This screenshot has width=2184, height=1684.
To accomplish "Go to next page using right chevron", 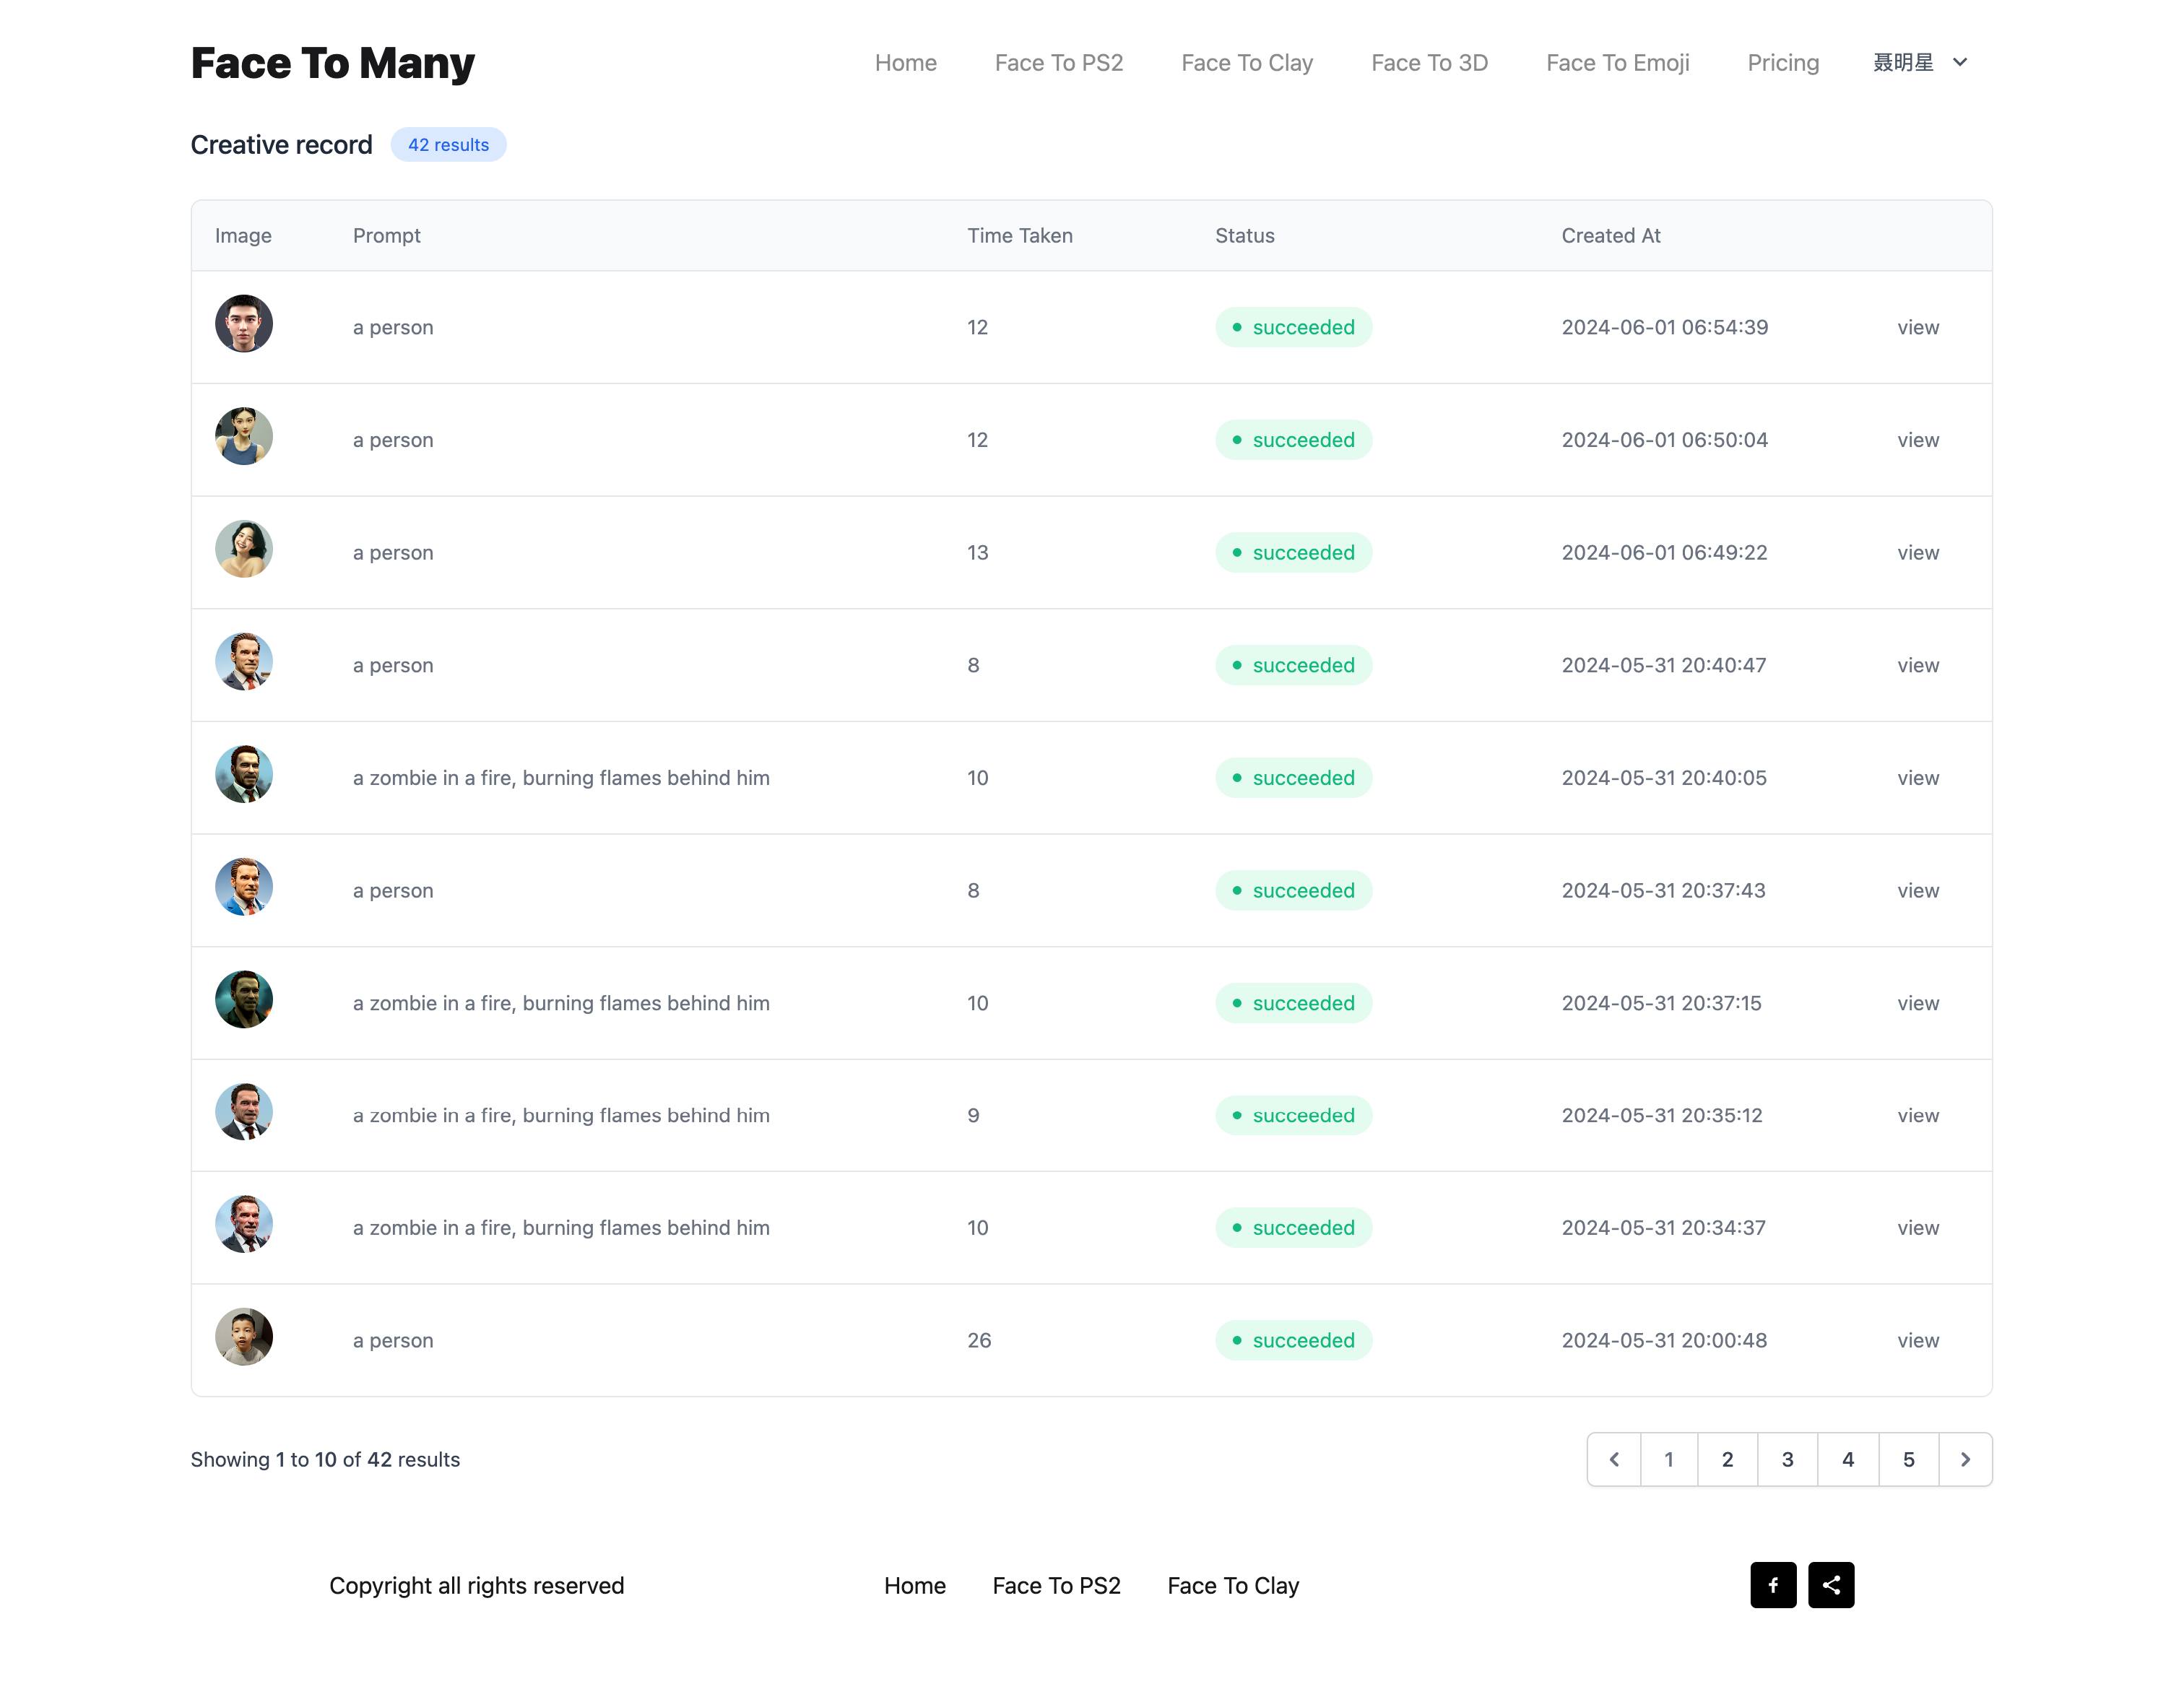I will pyautogui.click(x=1965, y=1459).
